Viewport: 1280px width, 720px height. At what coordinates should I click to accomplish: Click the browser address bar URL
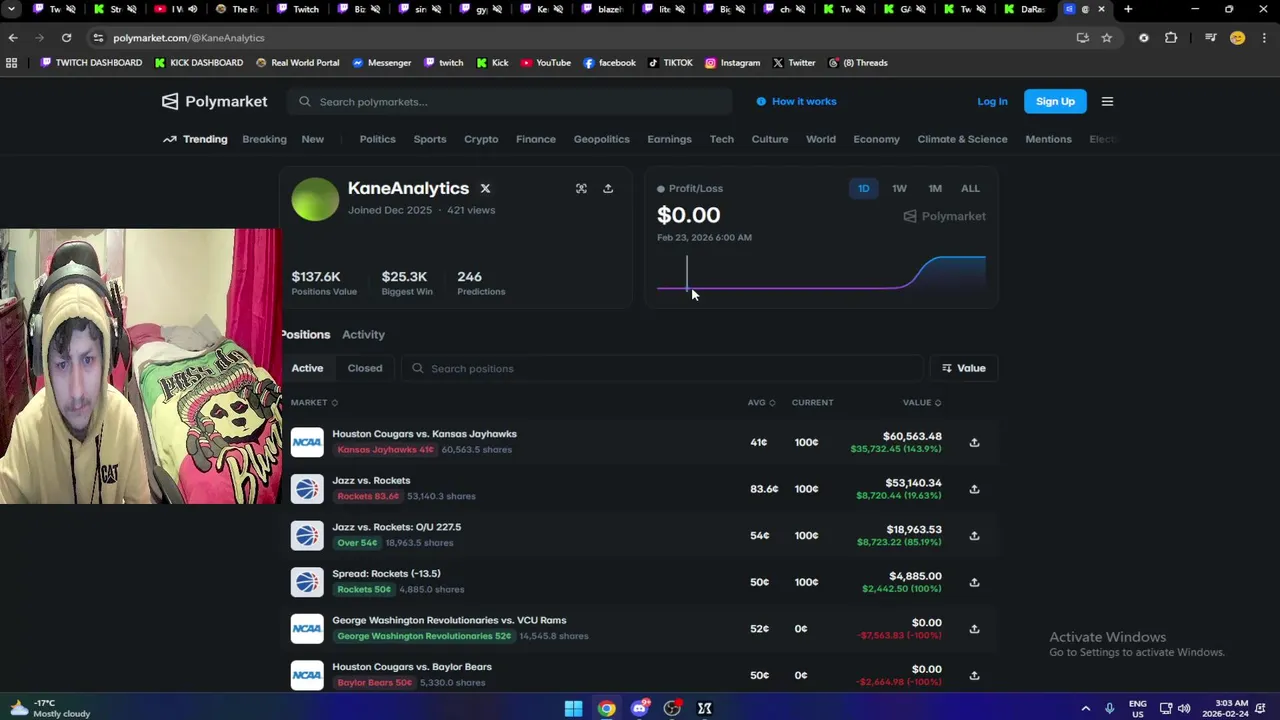click(189, 38)
